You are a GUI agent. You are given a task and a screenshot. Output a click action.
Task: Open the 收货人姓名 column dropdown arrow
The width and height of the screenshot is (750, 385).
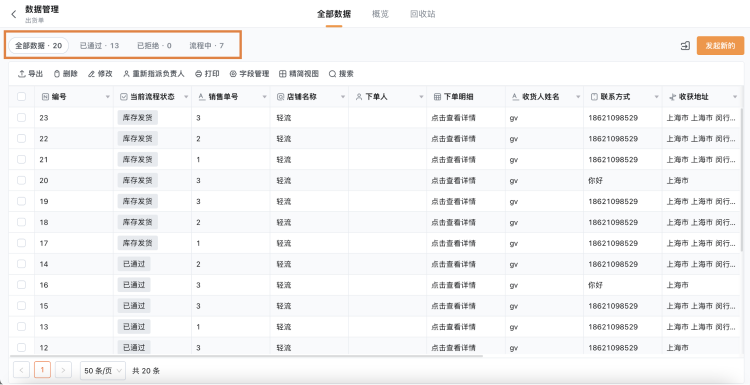click(x=578, y=97)
